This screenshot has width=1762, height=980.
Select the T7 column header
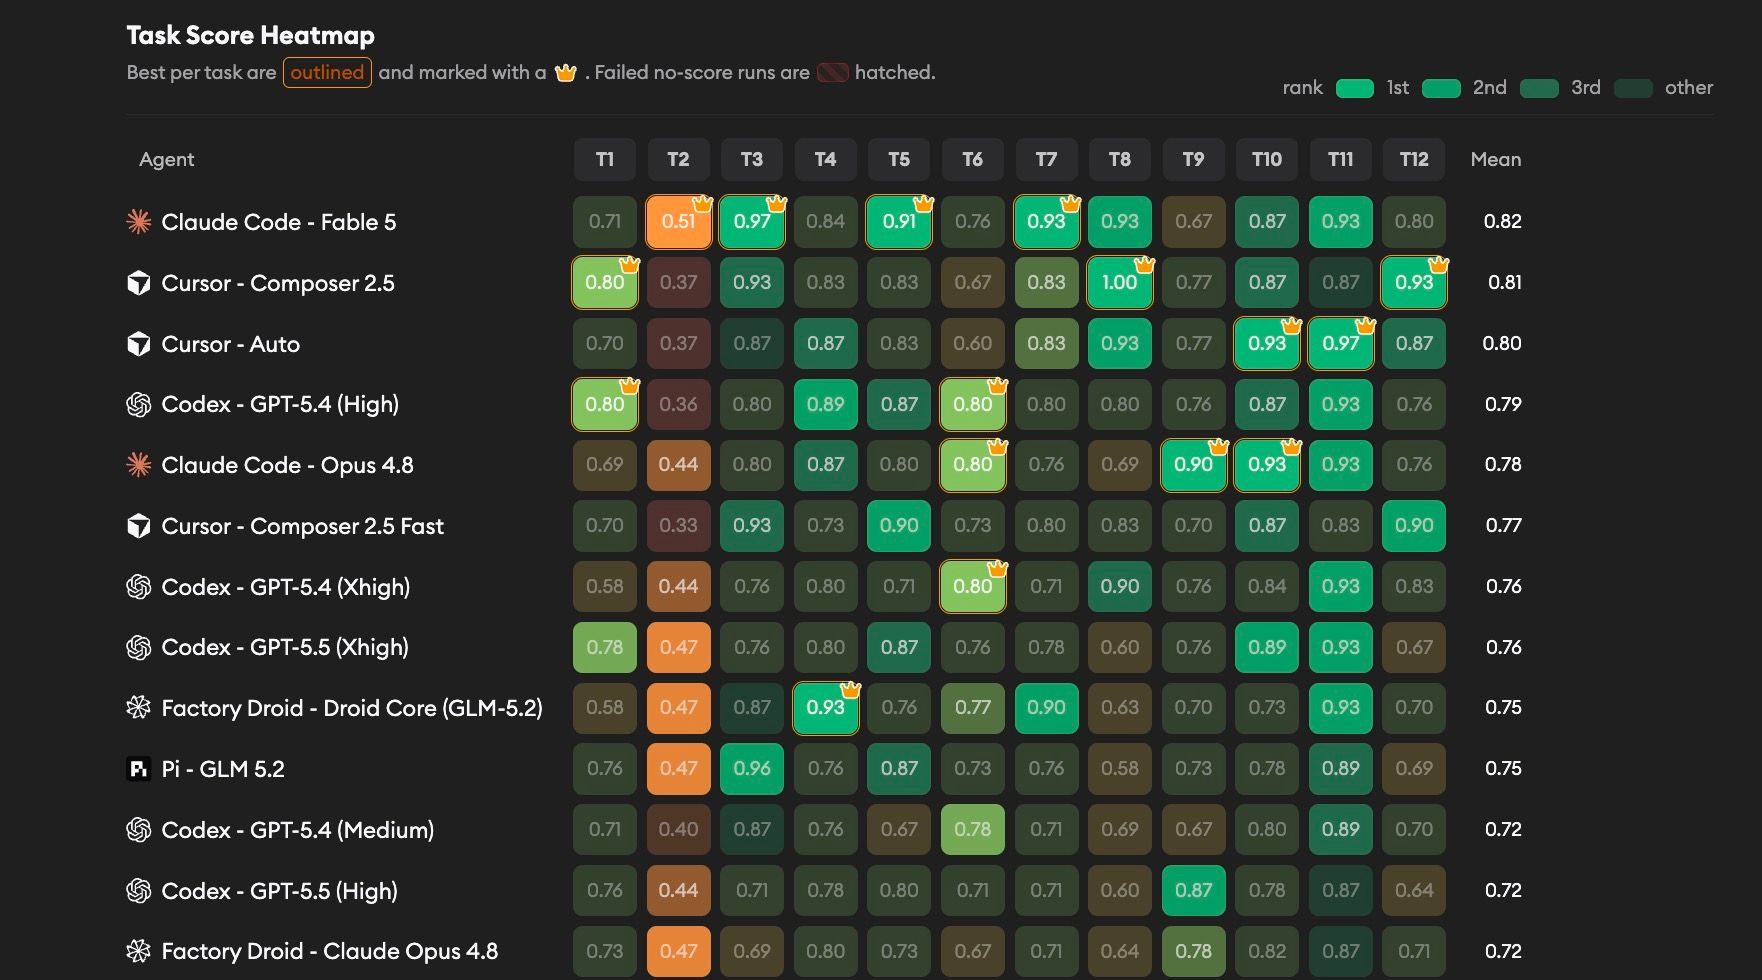point(1046,159)
